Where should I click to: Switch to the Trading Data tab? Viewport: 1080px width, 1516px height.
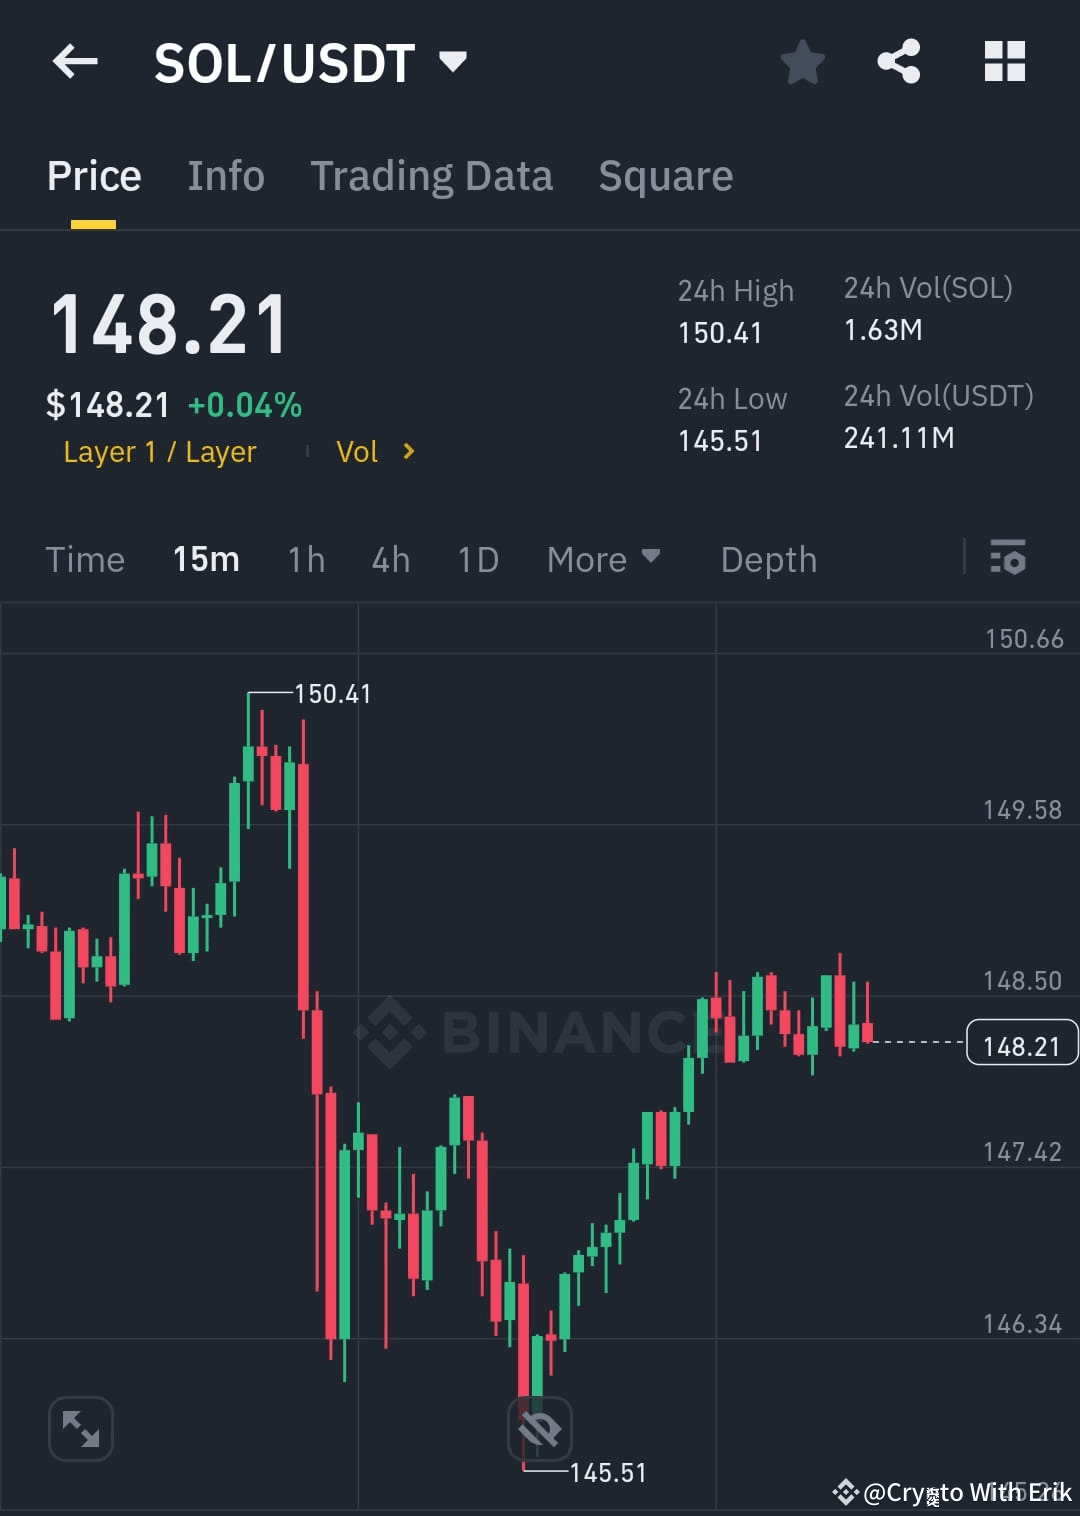click(x=432, y=175)
